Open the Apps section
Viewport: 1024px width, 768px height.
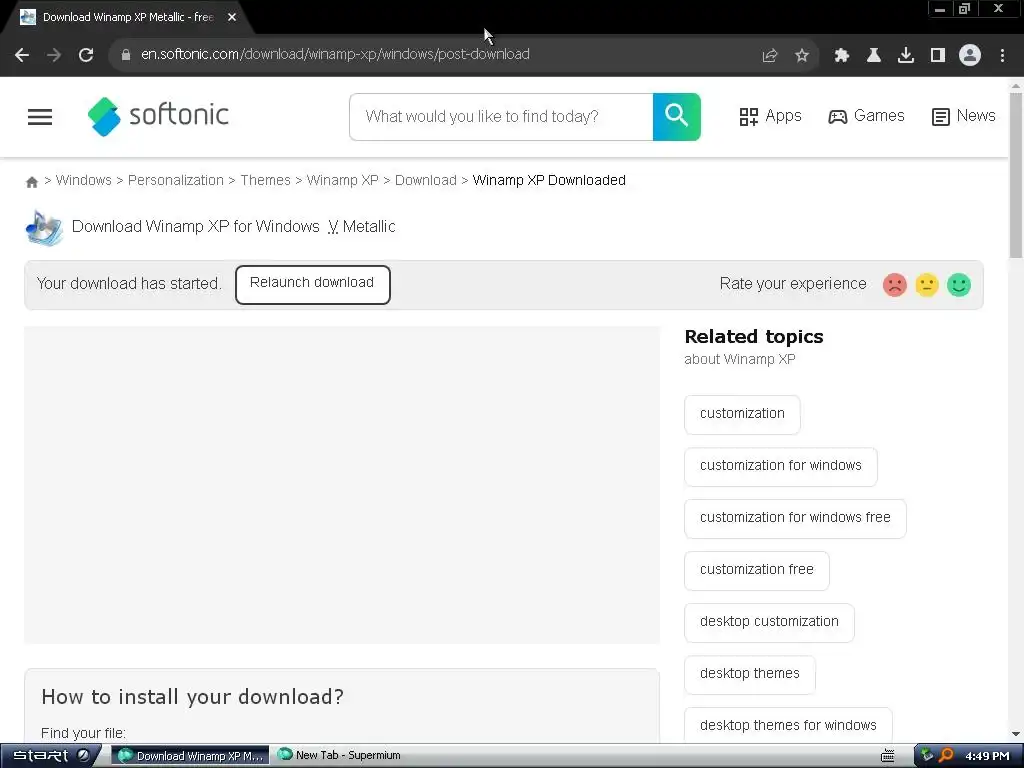pos(770,116)
